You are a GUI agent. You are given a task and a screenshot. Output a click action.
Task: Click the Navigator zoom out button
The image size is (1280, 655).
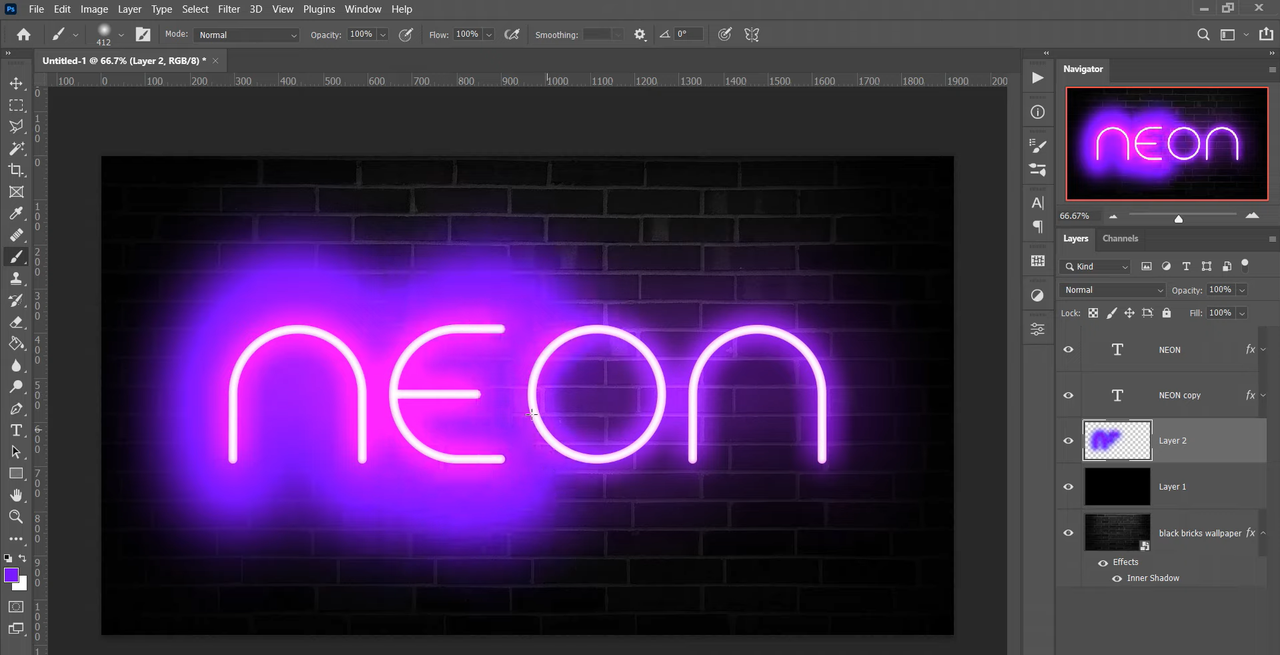click(x=1113, y=216)
